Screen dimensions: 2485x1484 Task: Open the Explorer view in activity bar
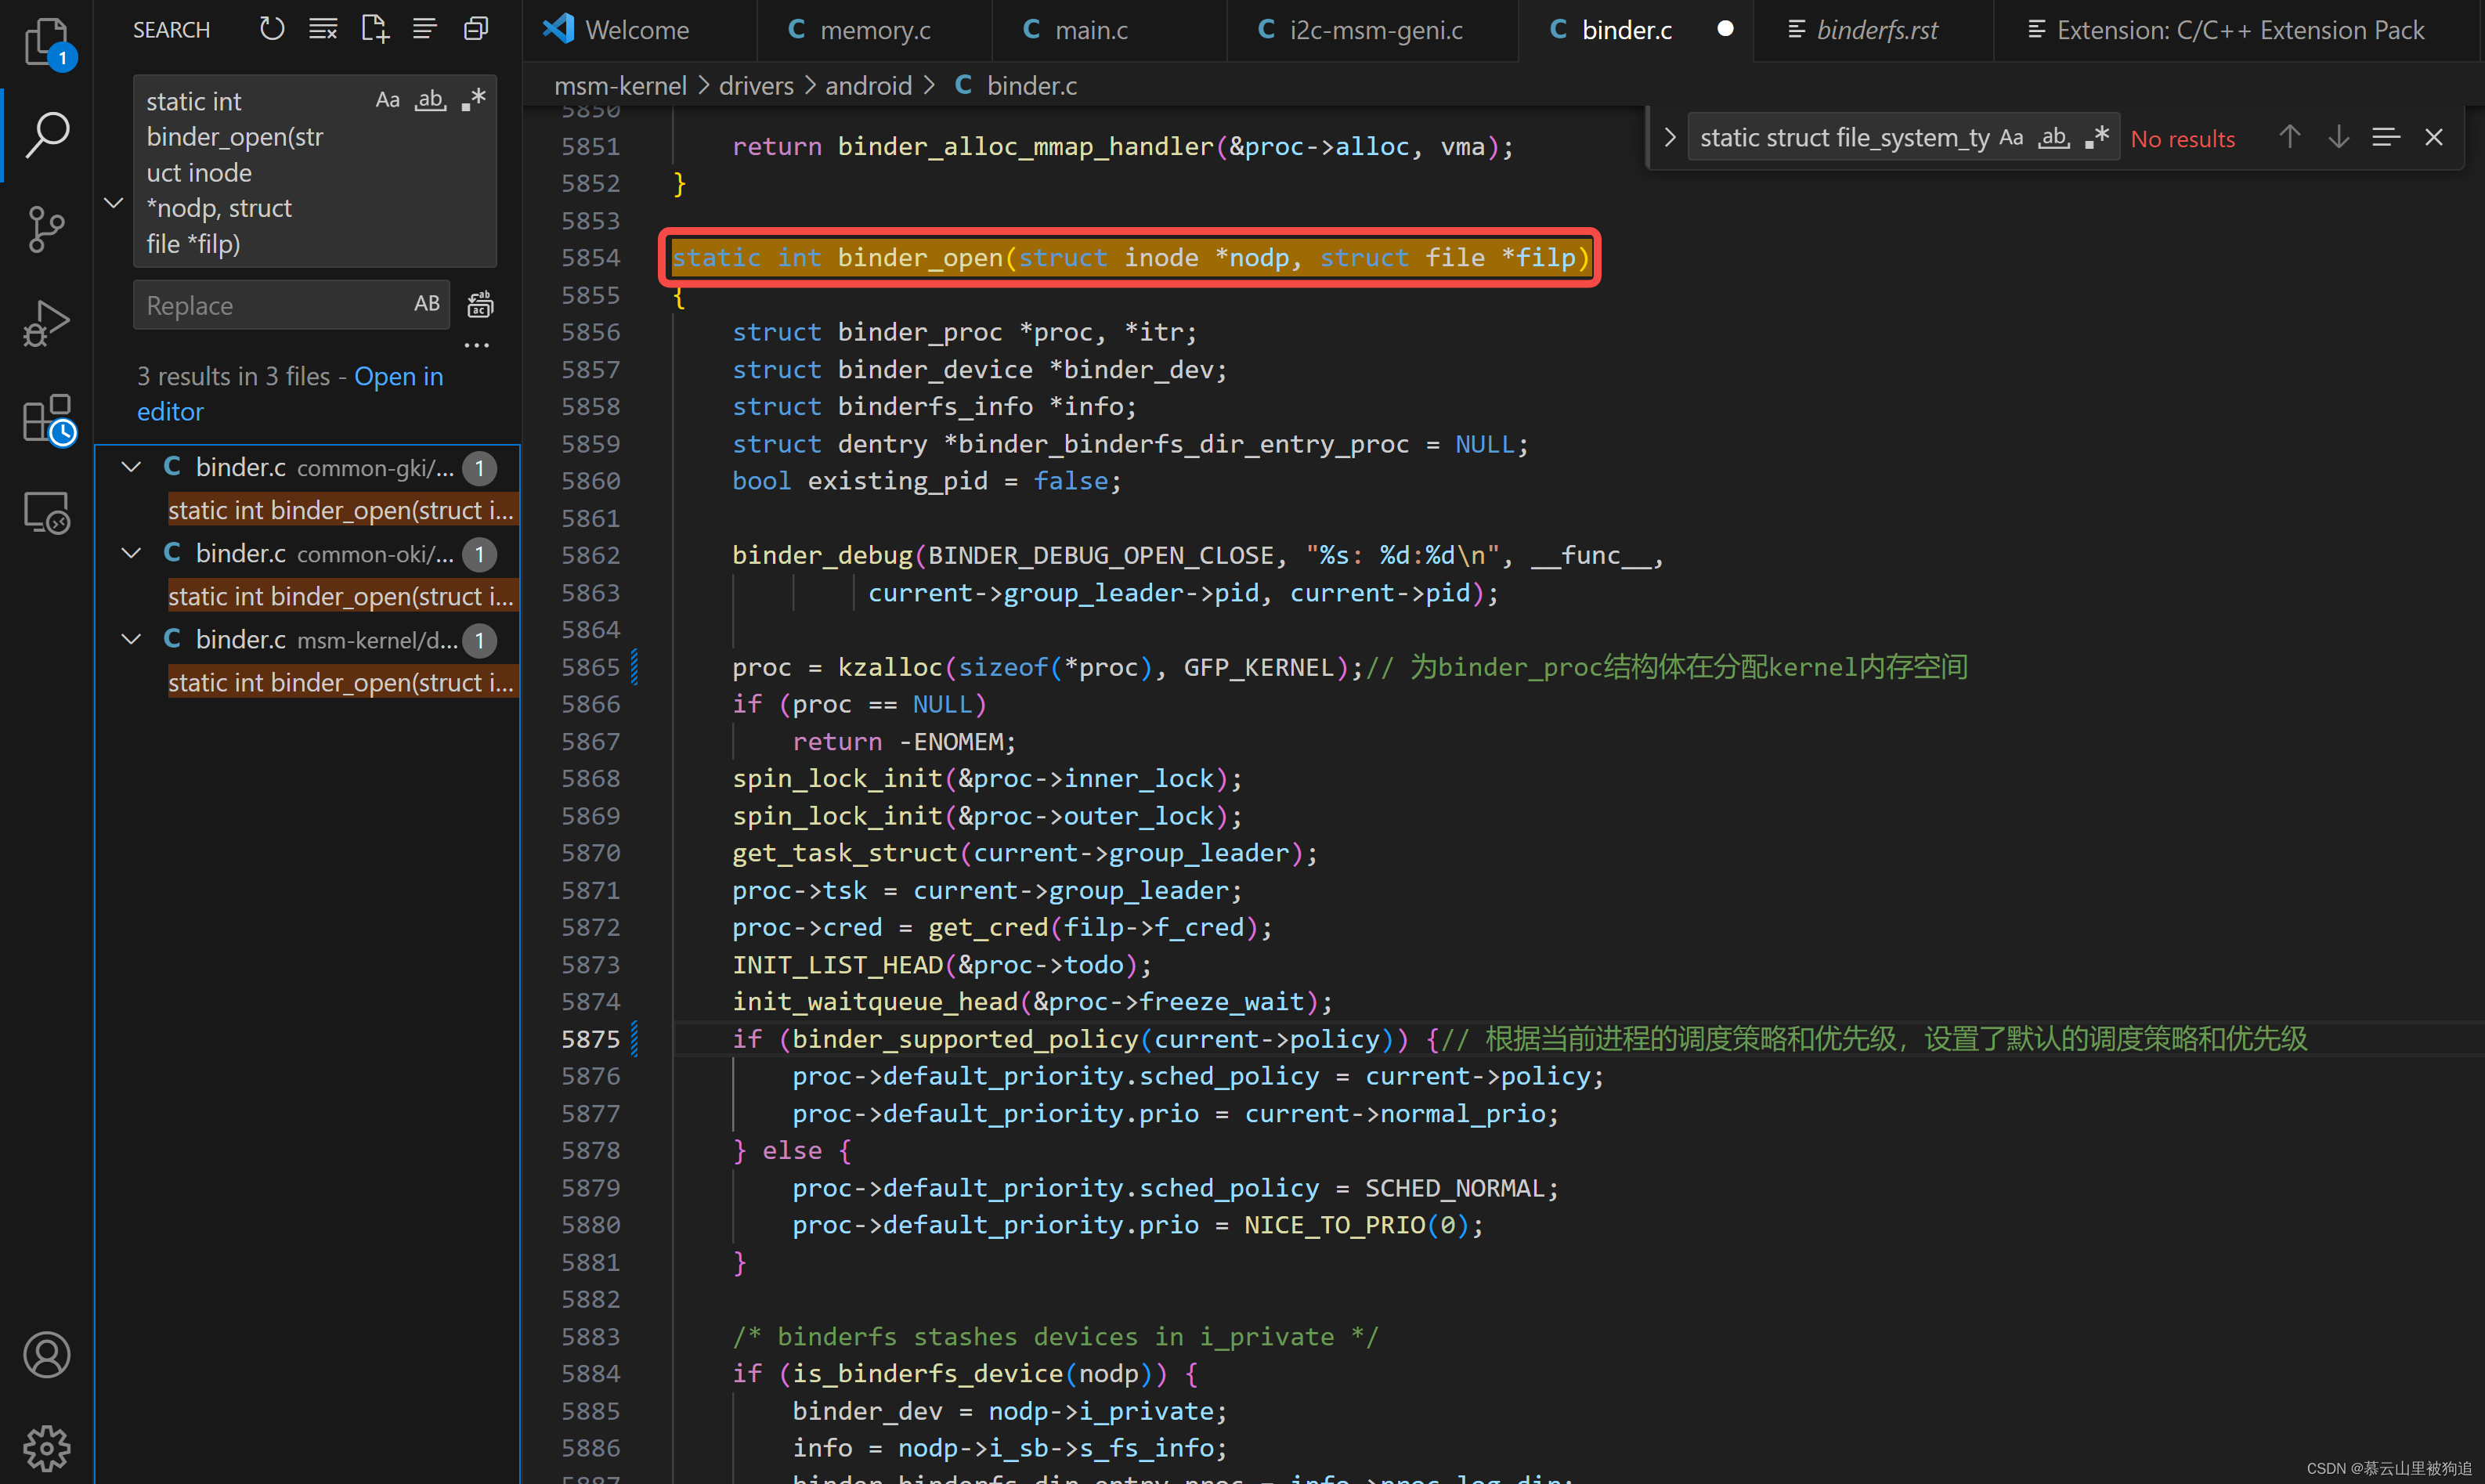46,42
